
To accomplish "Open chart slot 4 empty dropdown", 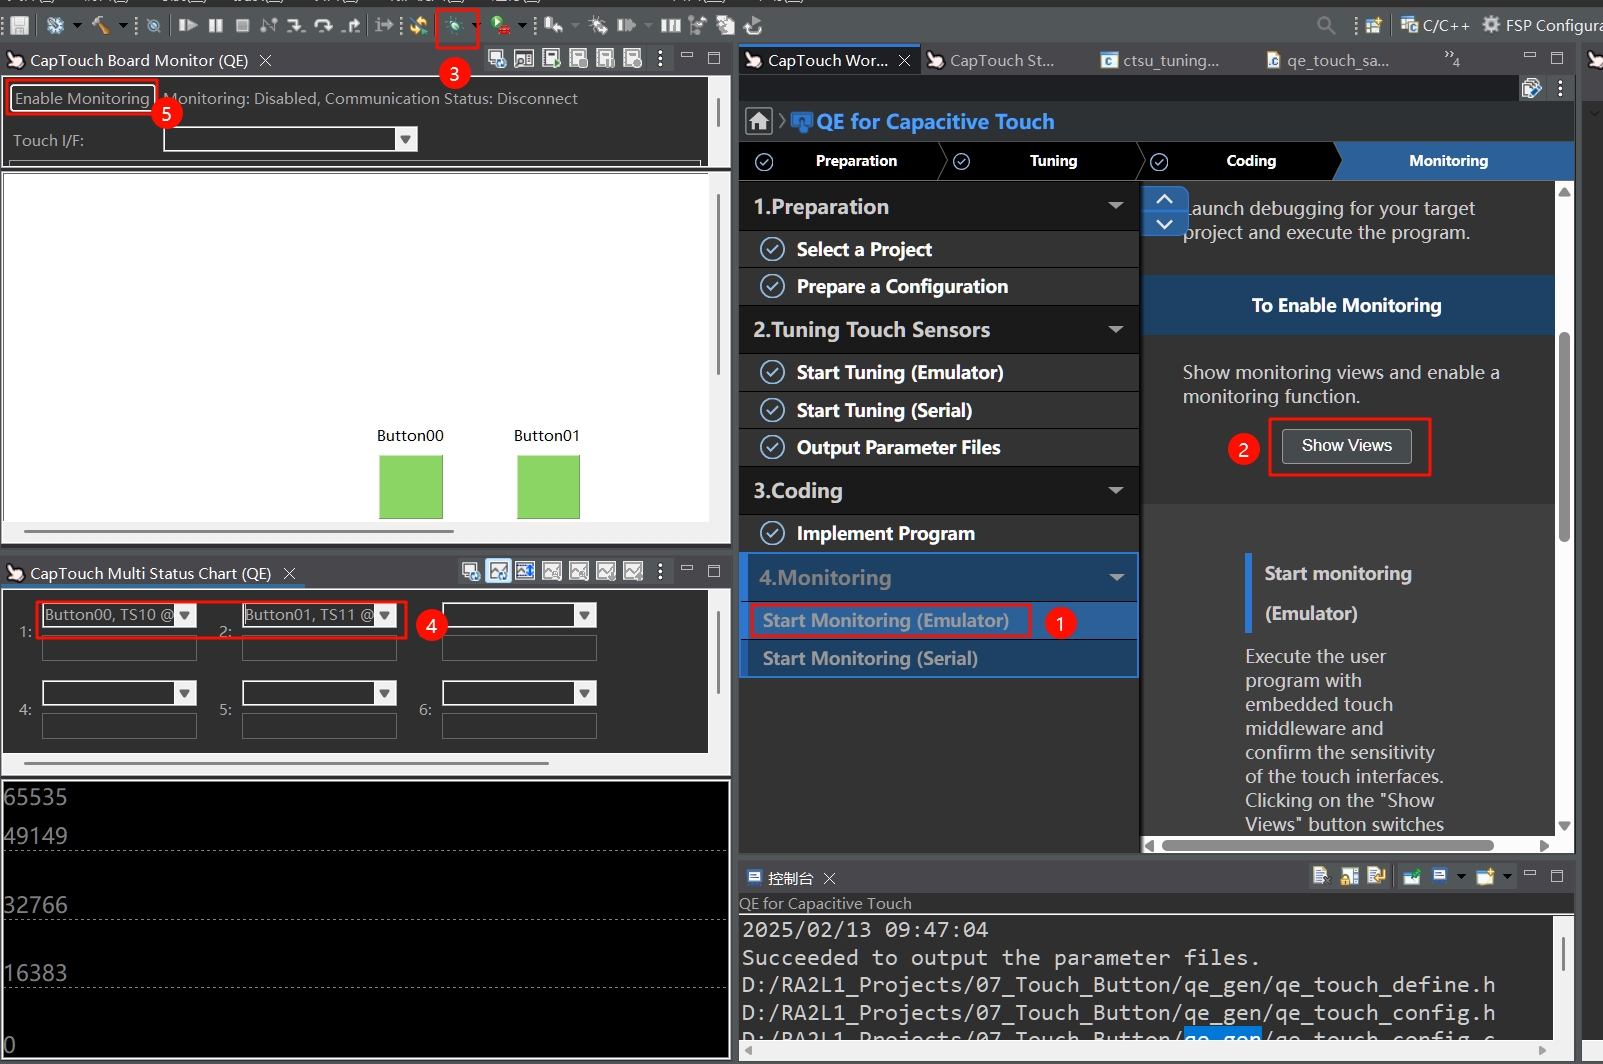I will (x=185, y=693).
